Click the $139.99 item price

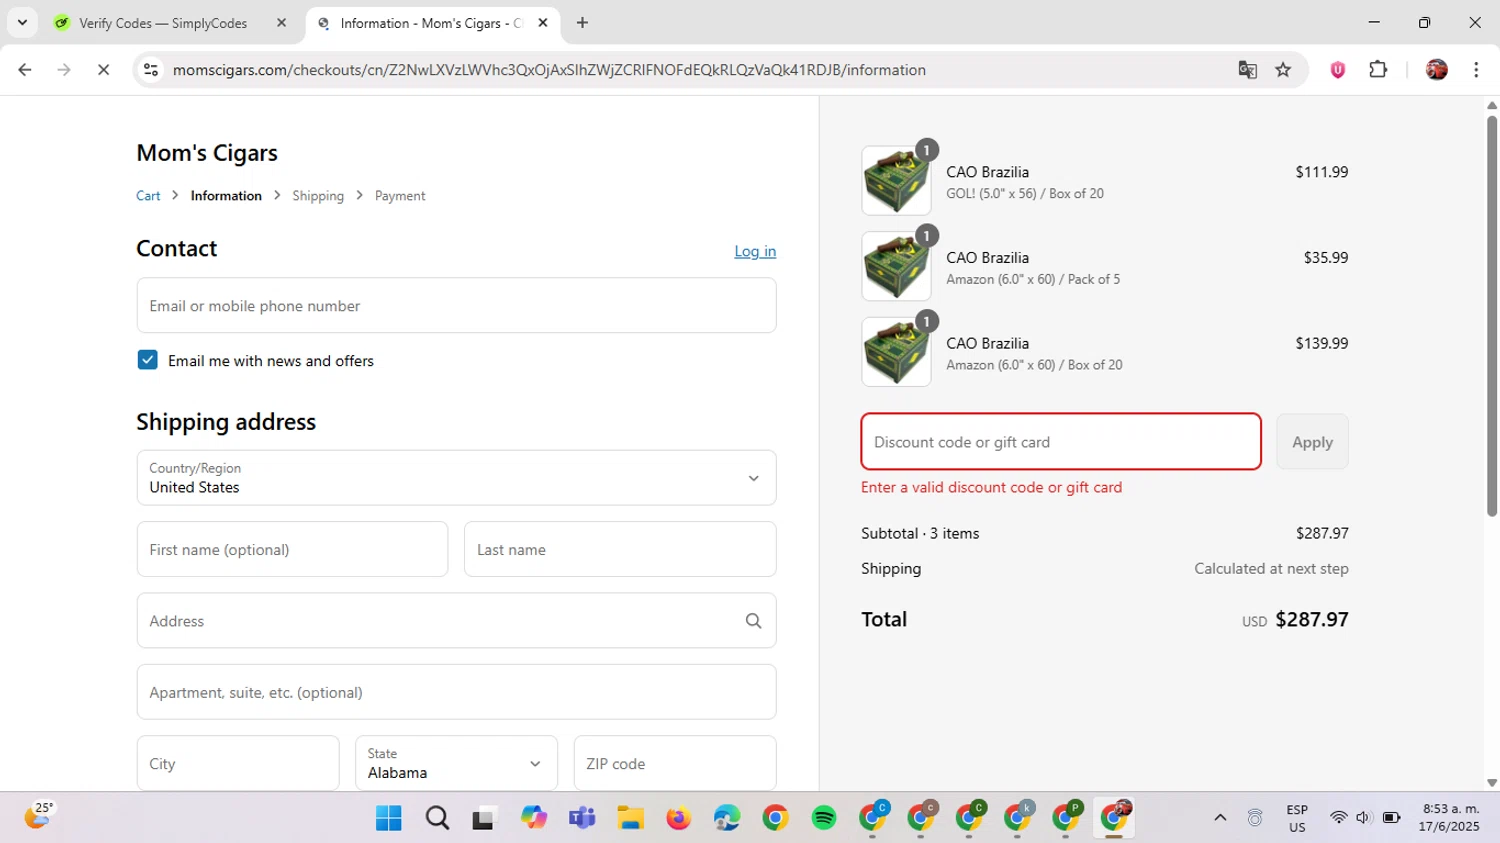tap(1321, 343)
